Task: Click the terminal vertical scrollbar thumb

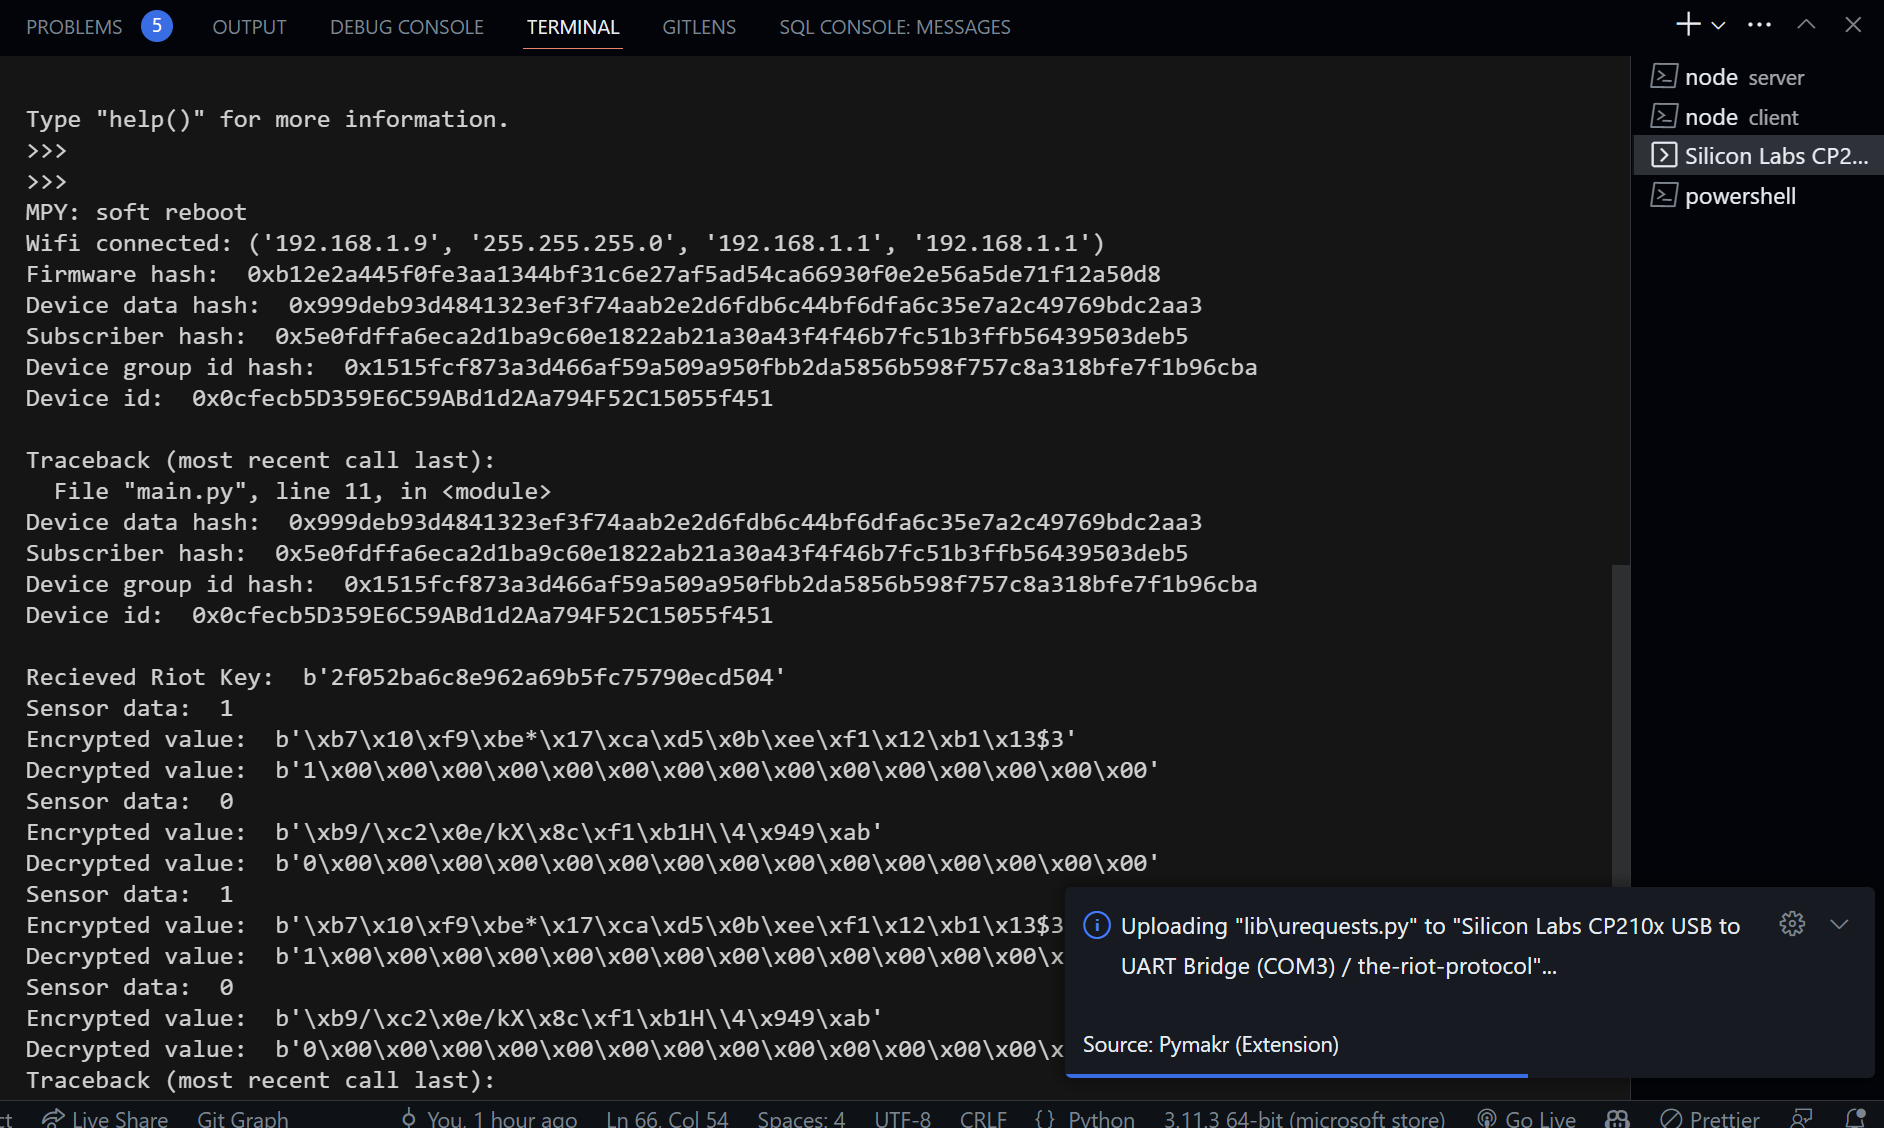Action: tap(1620, 725)
